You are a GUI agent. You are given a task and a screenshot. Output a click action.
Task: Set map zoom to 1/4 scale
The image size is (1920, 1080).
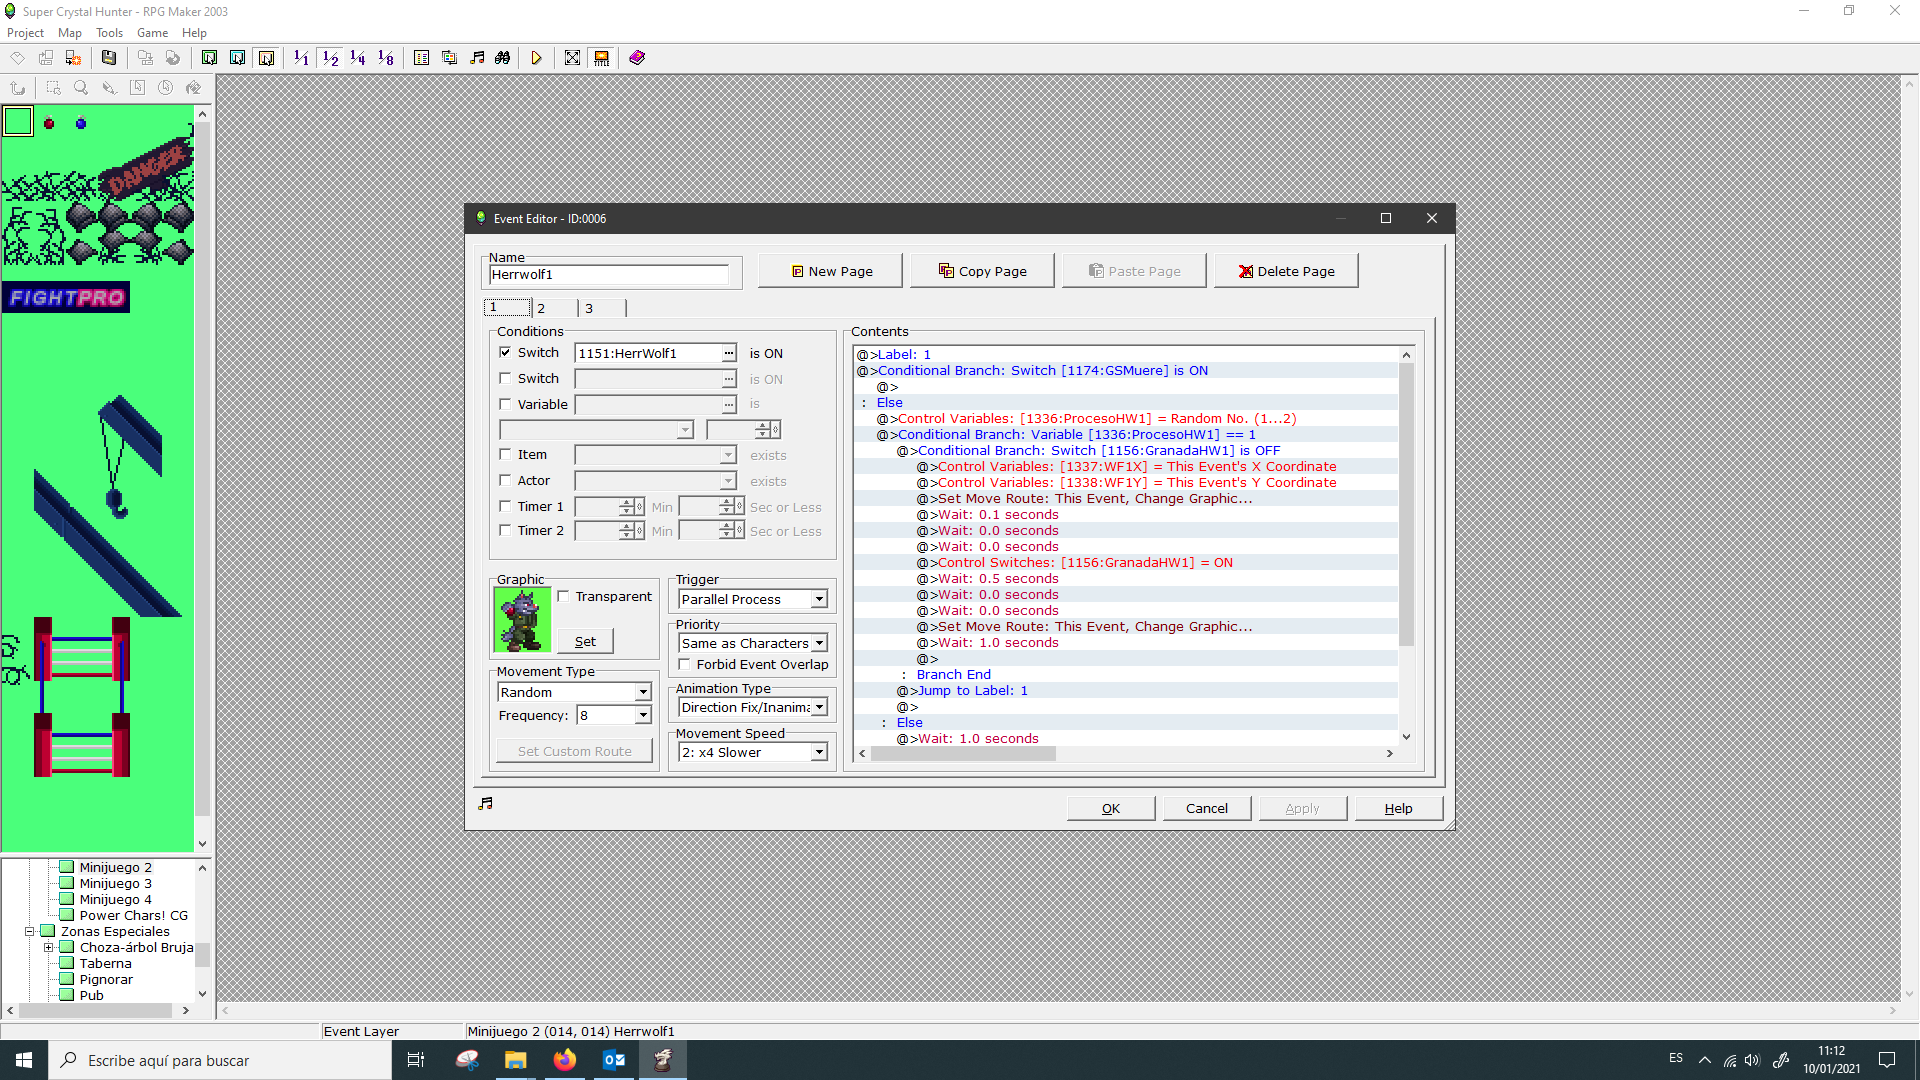tap(357, 57)
